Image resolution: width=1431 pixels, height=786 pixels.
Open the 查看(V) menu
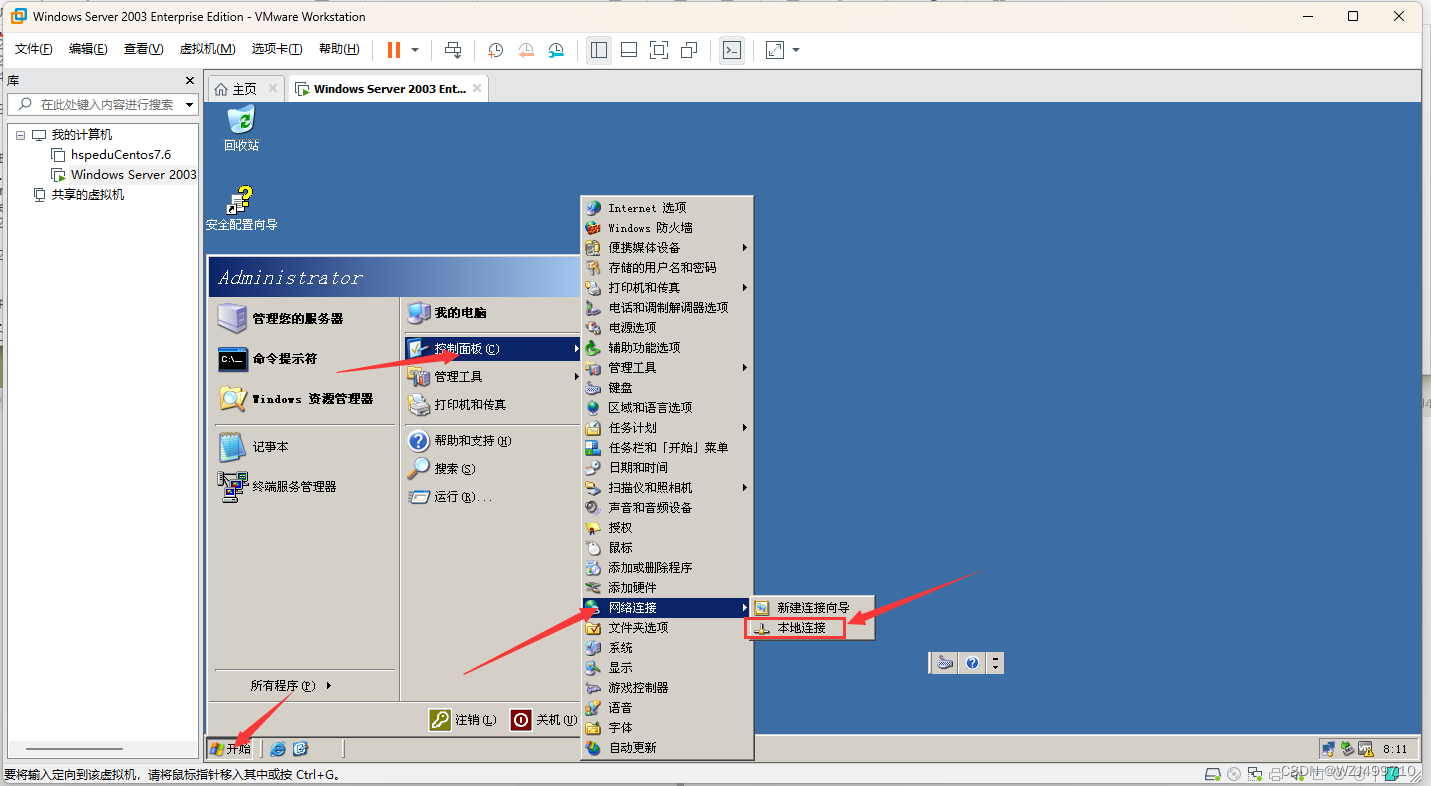[x=143, y=49]
